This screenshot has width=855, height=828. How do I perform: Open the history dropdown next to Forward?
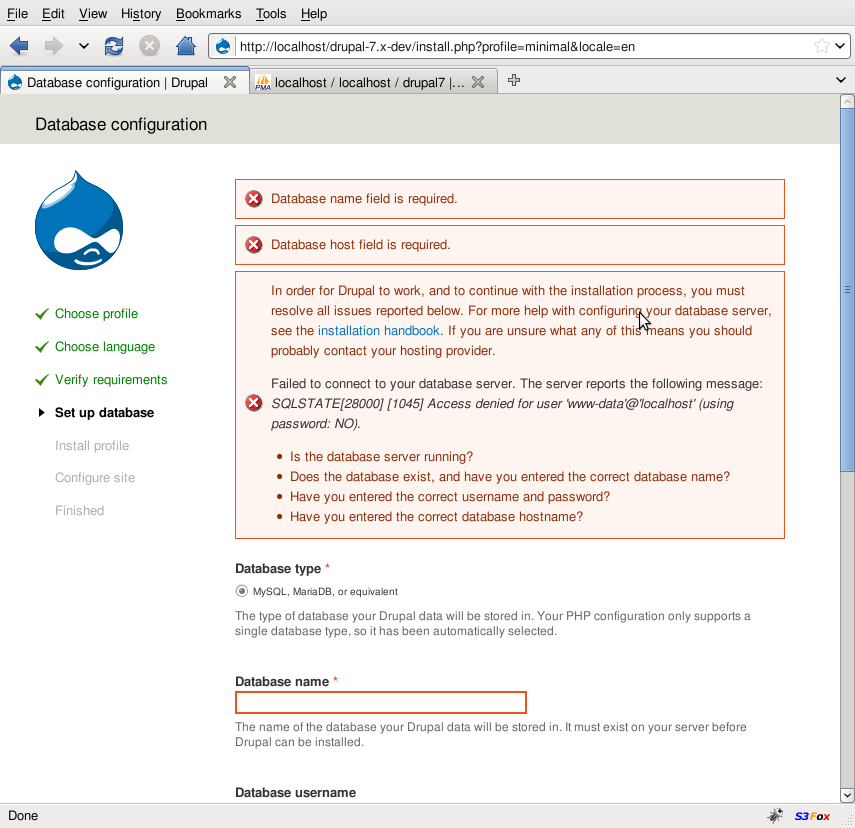click(83, 46)
